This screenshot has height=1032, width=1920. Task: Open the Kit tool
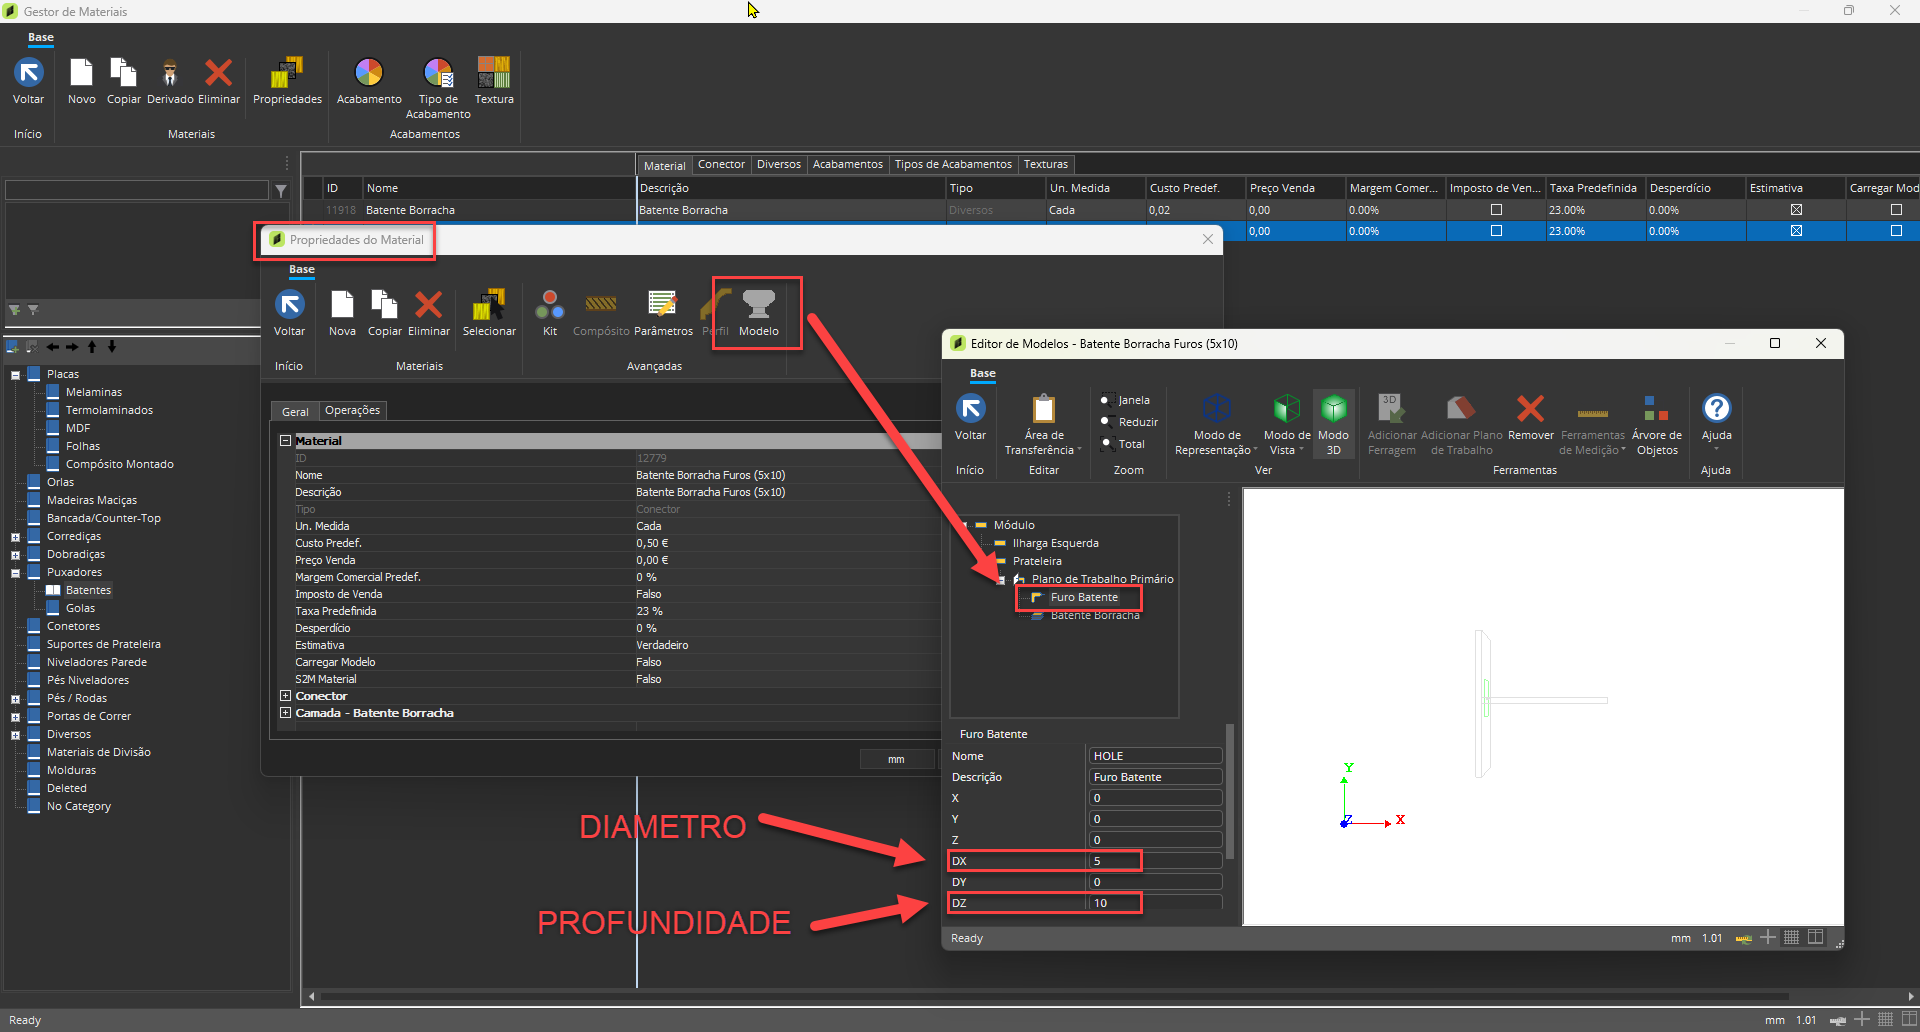click(550, 306)
